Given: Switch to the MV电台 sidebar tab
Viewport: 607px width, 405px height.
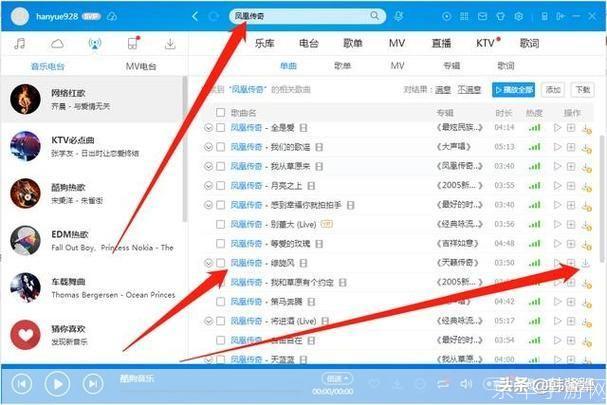Looking at the screenshot, I should click(141, 66).
